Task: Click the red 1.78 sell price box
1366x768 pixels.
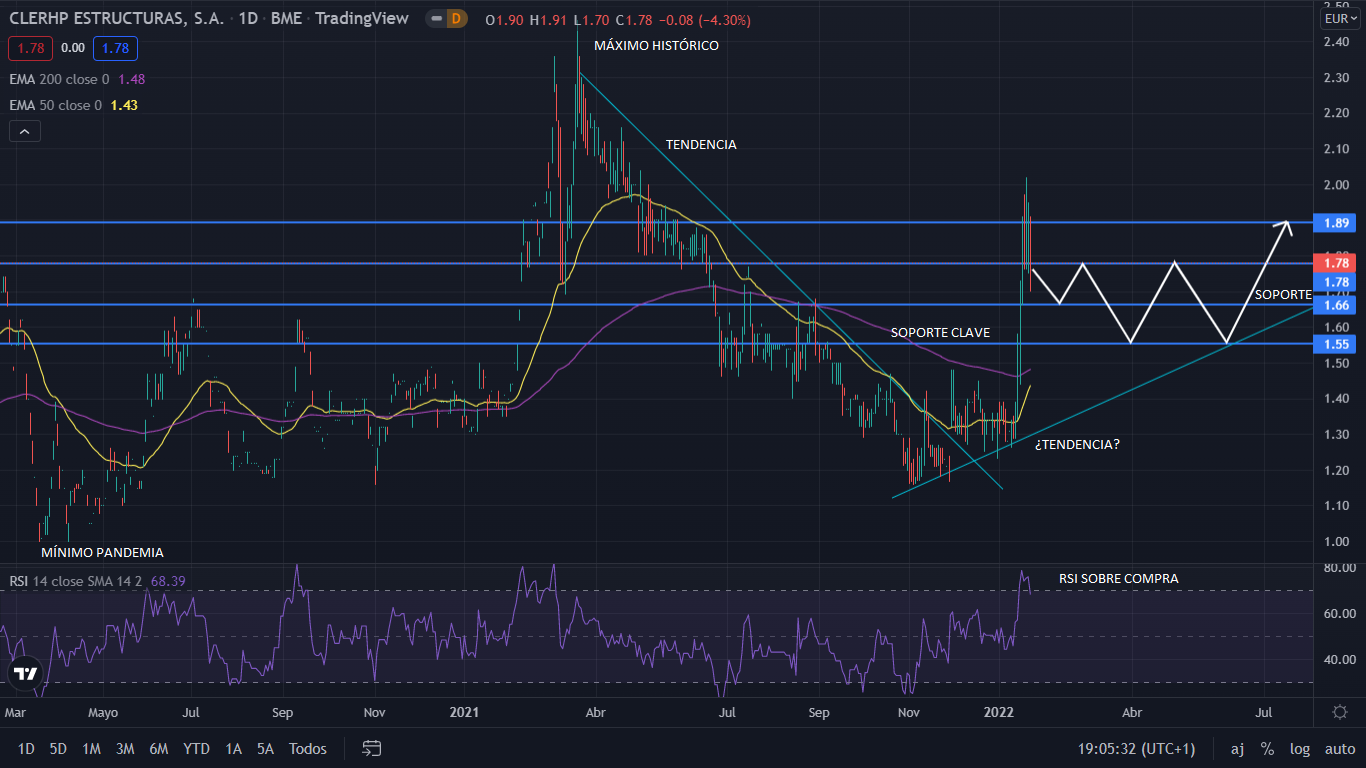Action: point(26,47)
